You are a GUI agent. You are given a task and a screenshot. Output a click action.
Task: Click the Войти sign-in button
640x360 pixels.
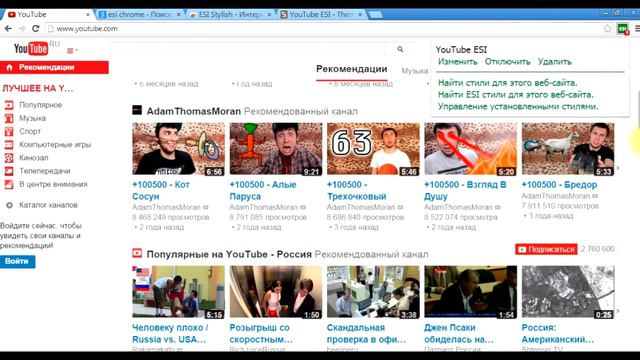pyautogui.click(x=17, y=261)
